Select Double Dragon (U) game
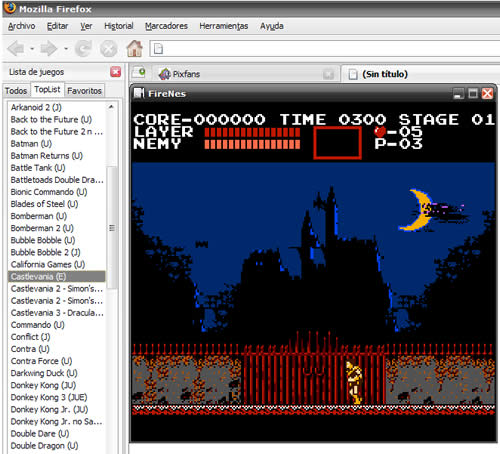Image resolution: width=500 pixels, height=454 pixels. pyautogui.click(x=57, y=446)
